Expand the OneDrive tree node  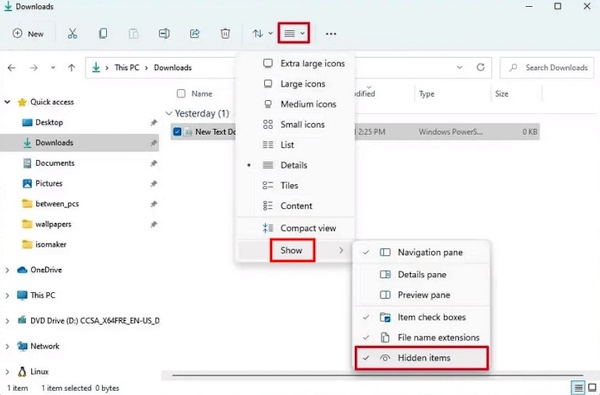7,270
